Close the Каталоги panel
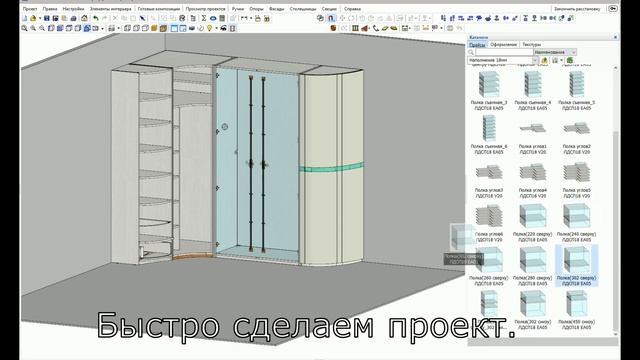The height and width of the screenshot is (360, 640). pos(615,37)
